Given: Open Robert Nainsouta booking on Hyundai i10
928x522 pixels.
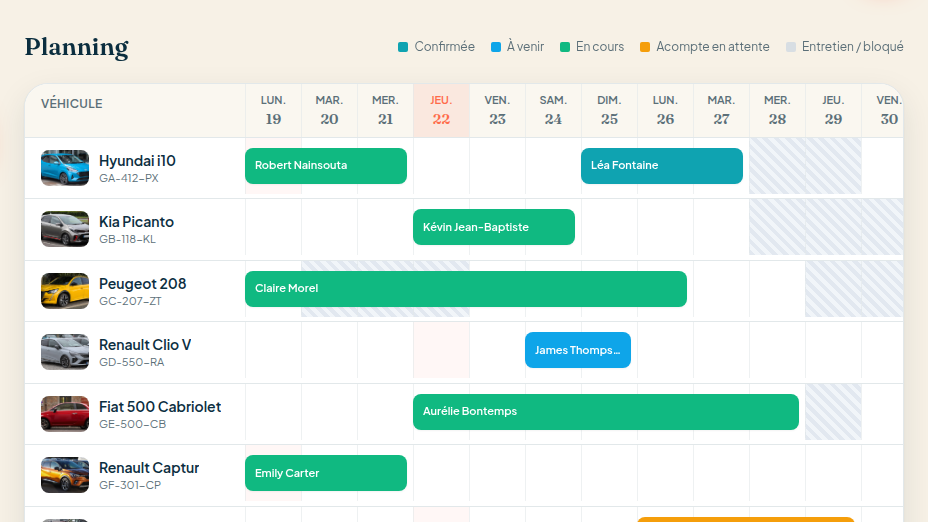Looking at the screenshot, I should (x=326, y=166).
